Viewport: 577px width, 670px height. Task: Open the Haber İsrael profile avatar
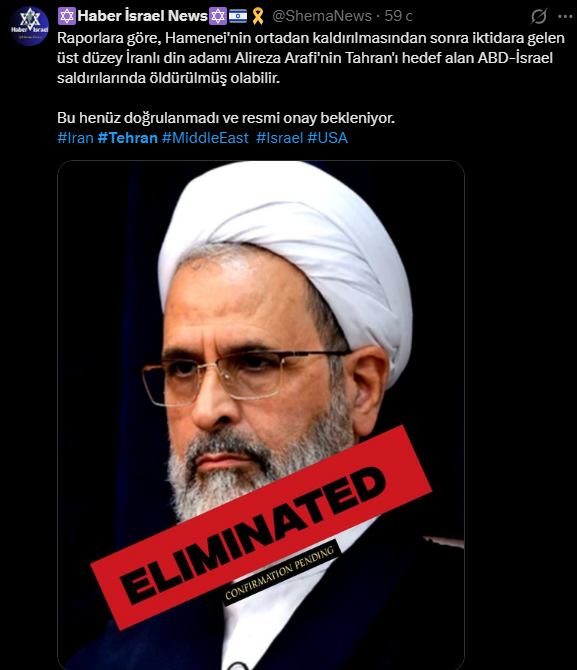click(x=29, y=26)
